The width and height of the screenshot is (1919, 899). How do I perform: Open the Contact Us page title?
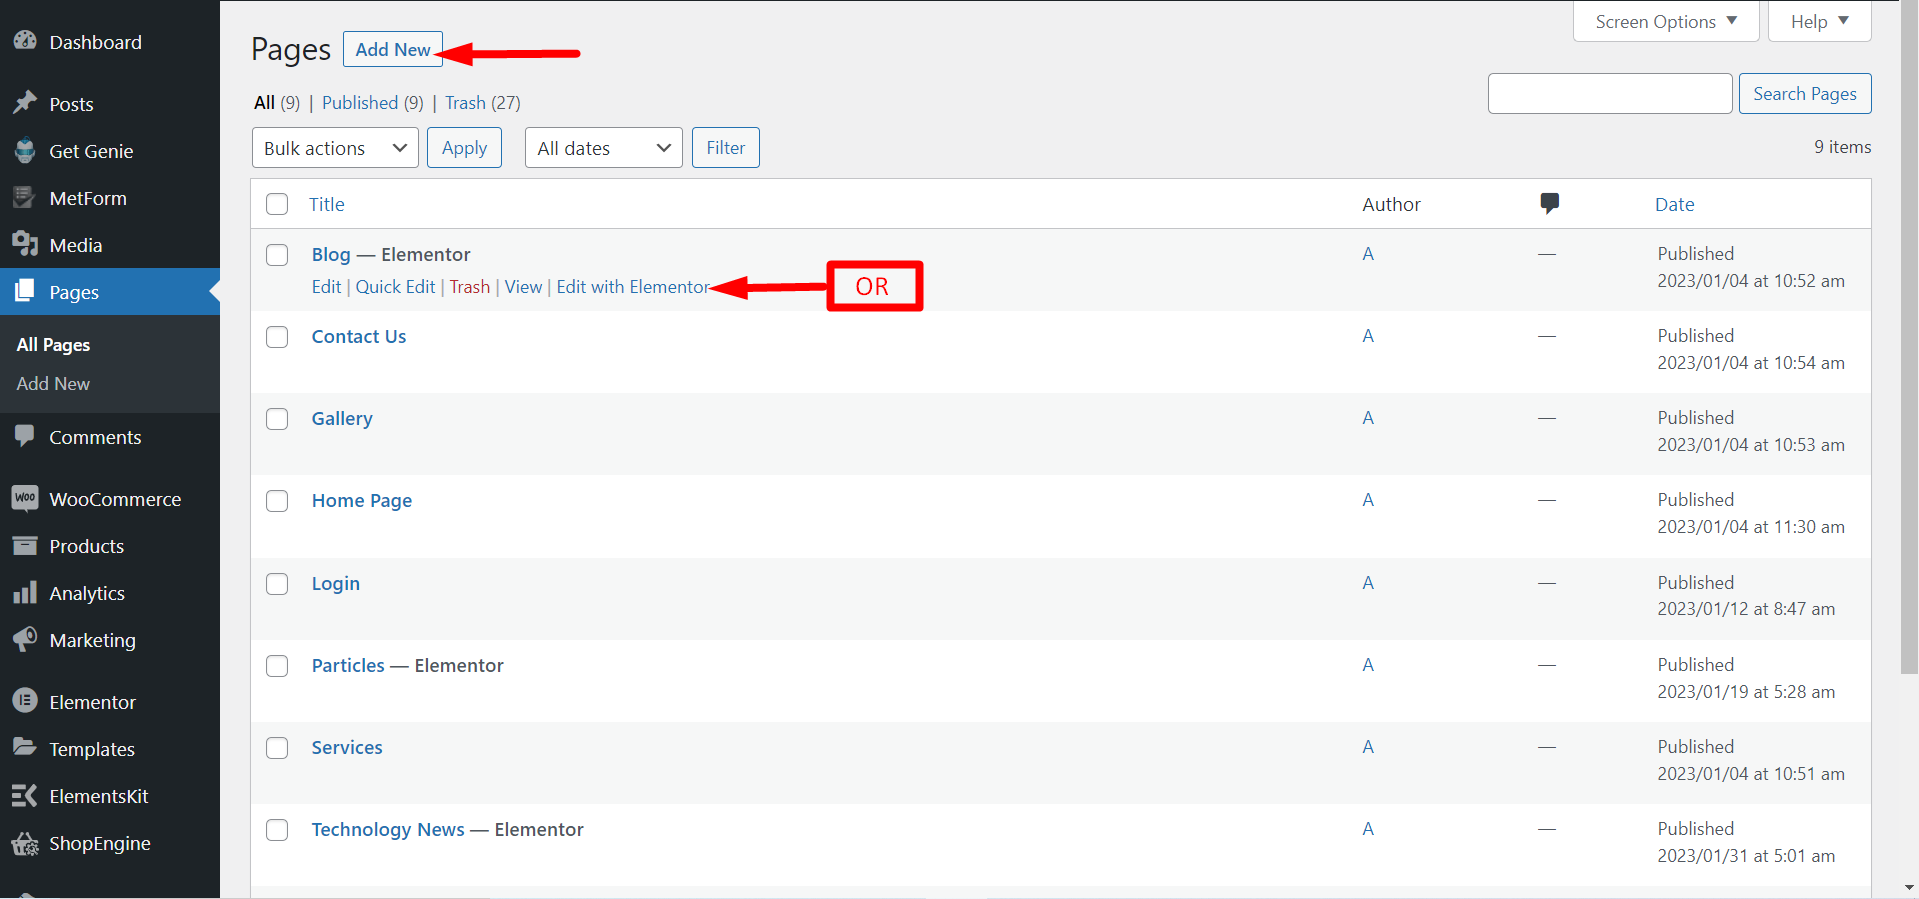click(x=359, y=337)
